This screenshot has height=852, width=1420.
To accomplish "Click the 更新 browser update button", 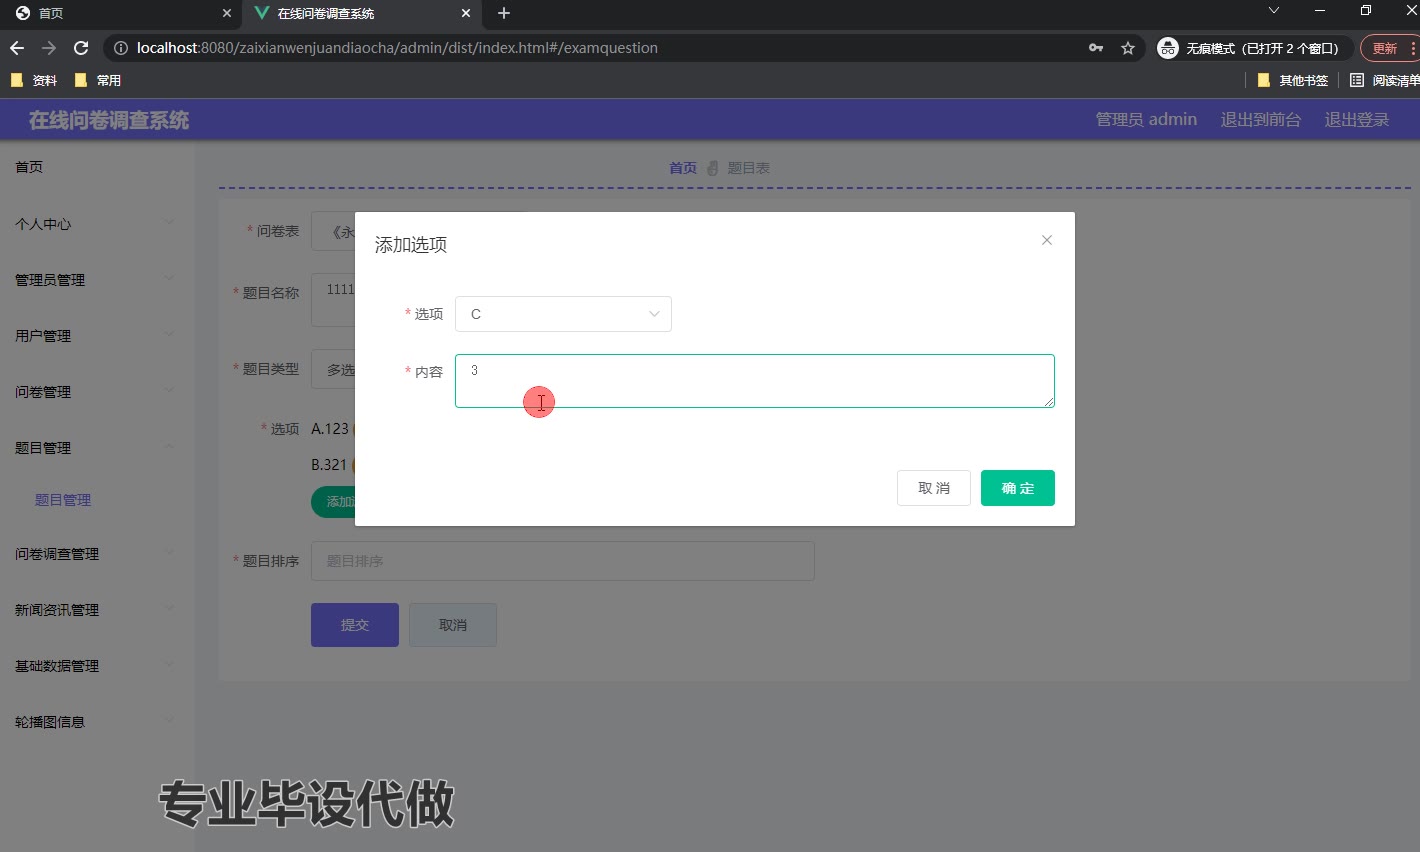I will (1388, 48).
